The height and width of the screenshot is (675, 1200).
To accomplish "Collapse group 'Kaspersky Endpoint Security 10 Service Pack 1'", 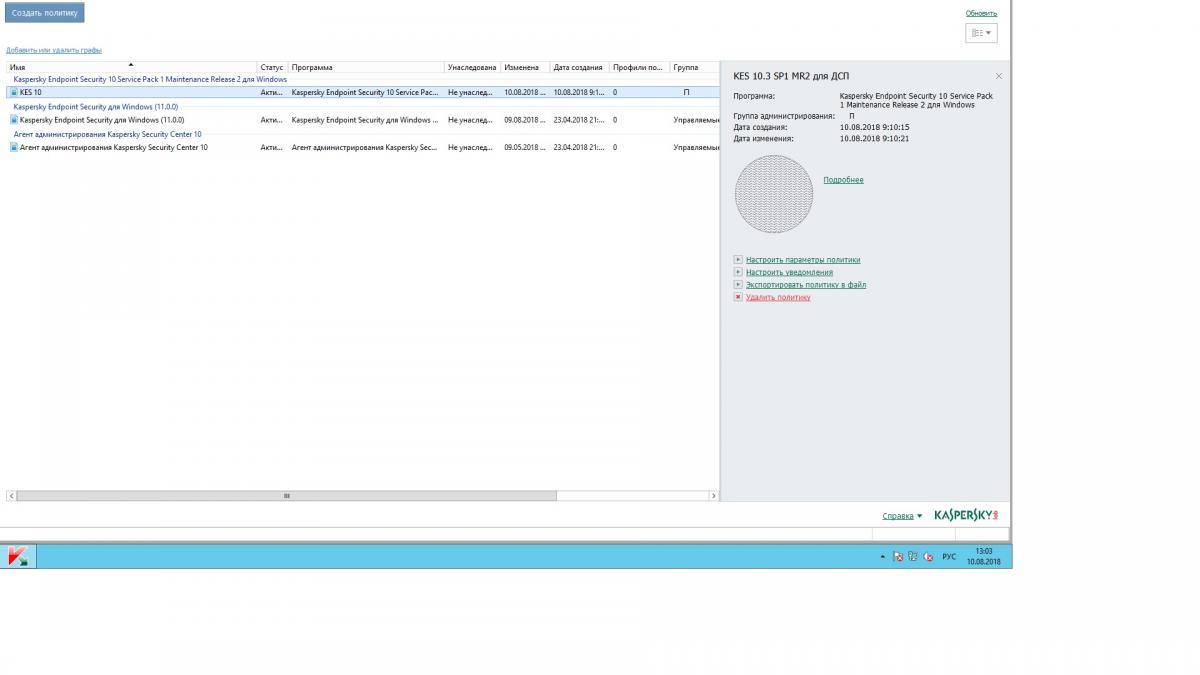I will (150, 79).
